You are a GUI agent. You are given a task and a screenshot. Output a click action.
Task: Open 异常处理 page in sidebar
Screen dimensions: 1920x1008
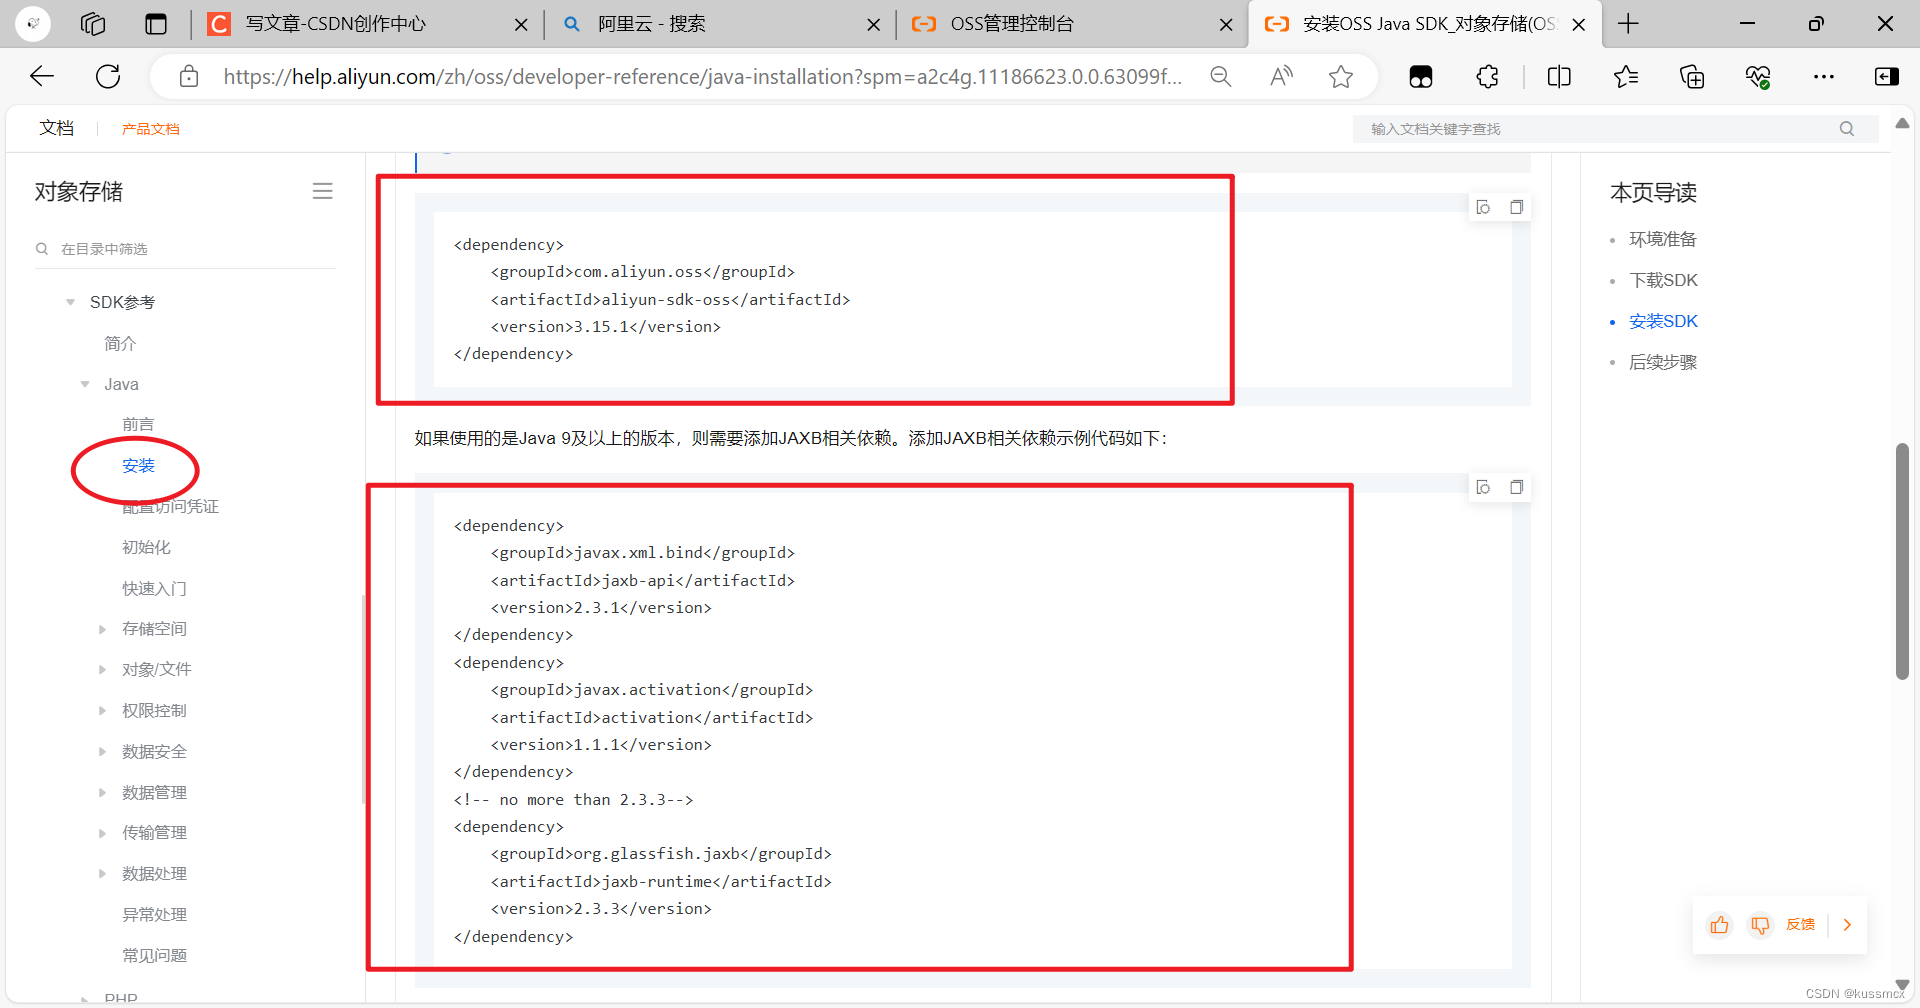pyautogui.click(x=154, y=915)
